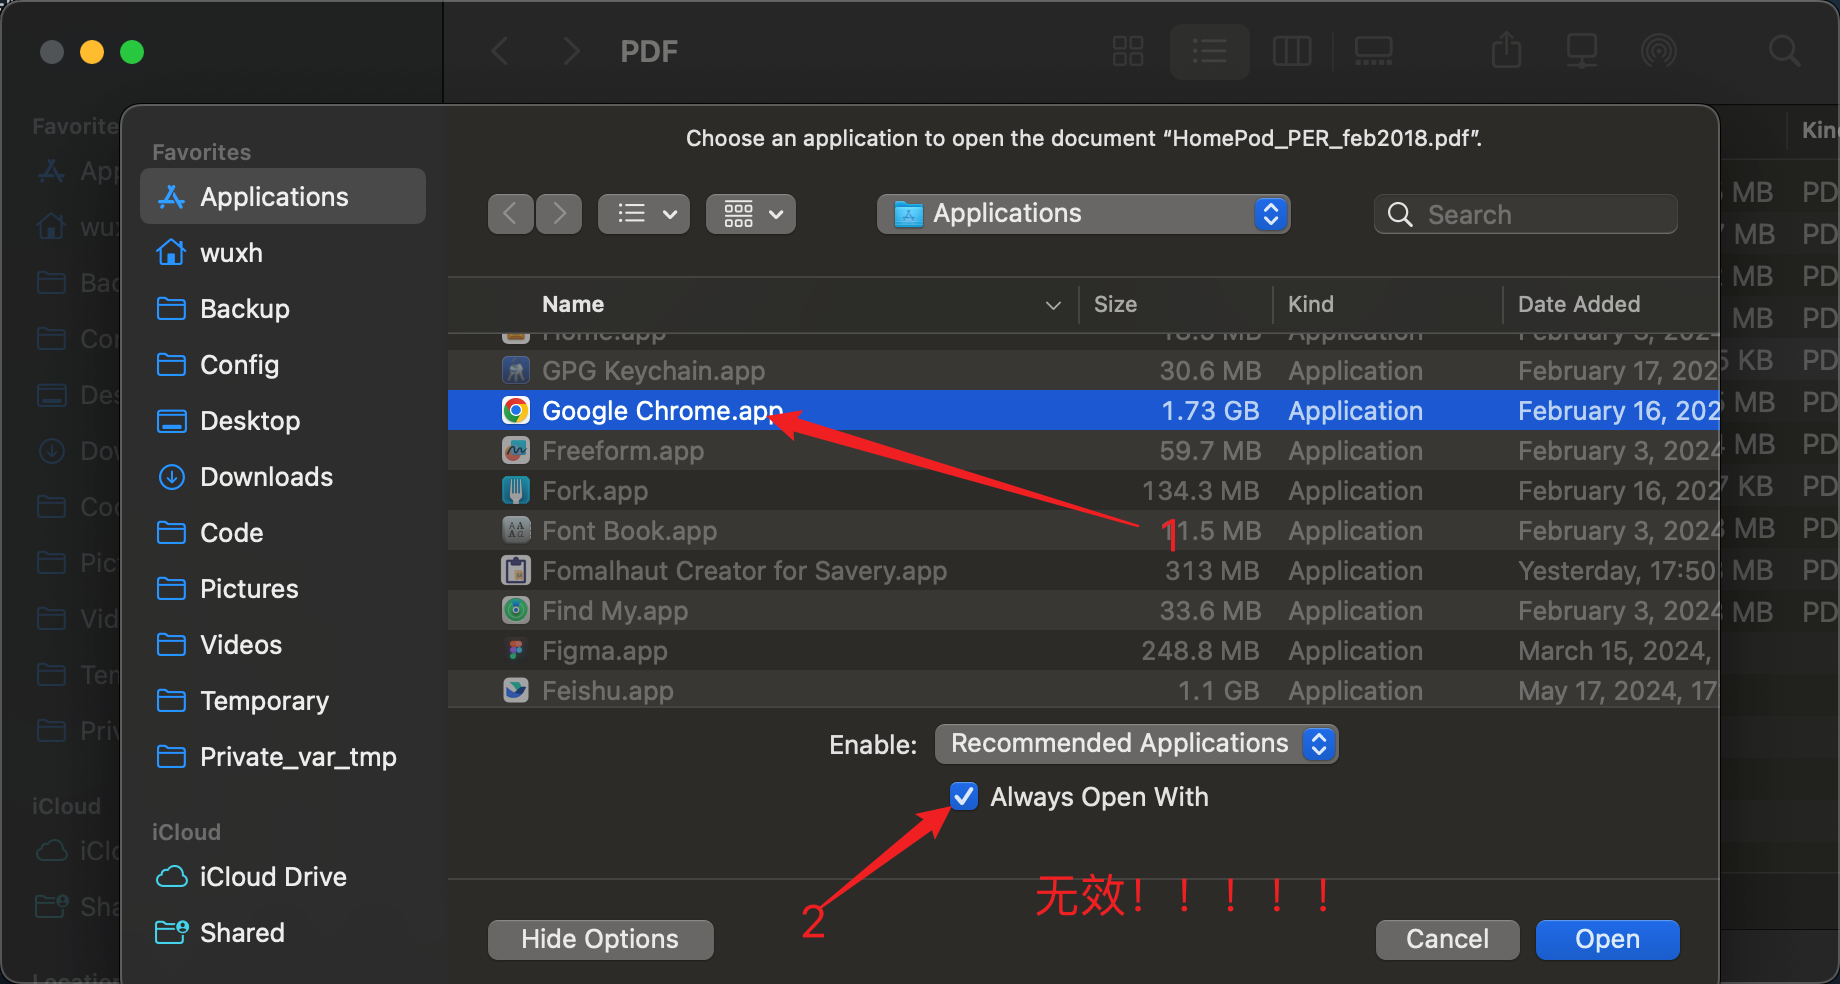Sort the list by Size column
The image size is (1840, 984).
click(1115, 304)
